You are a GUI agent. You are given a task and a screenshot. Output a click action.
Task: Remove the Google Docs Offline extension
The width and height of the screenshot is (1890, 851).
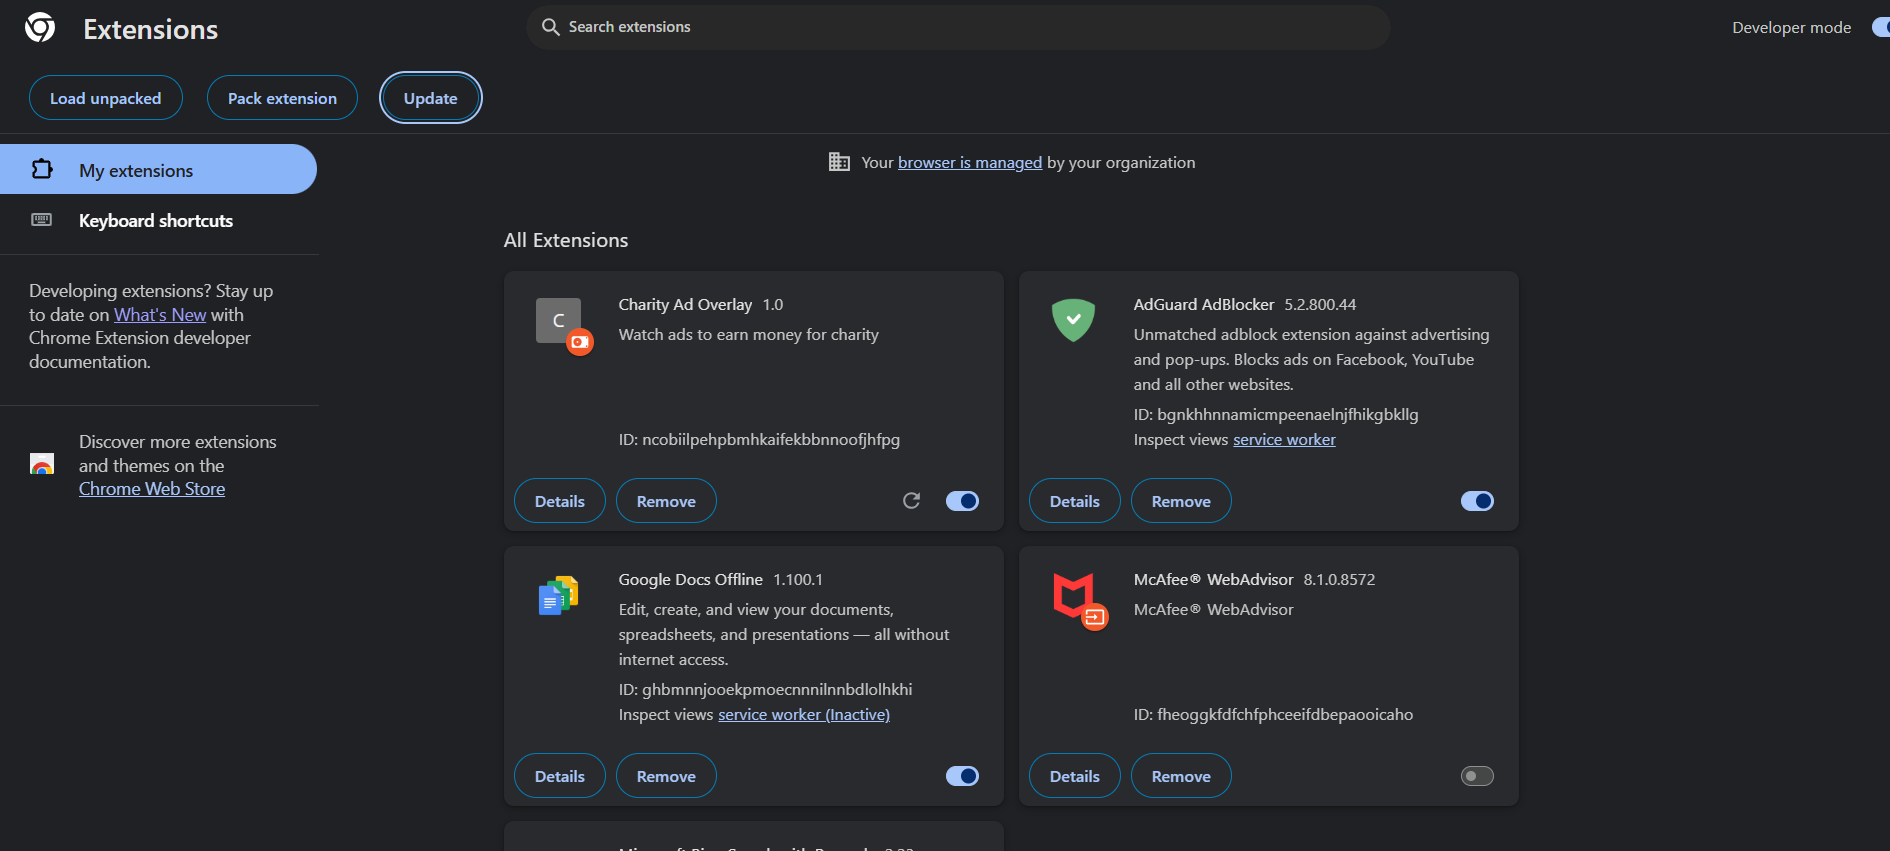coord(666,776)
